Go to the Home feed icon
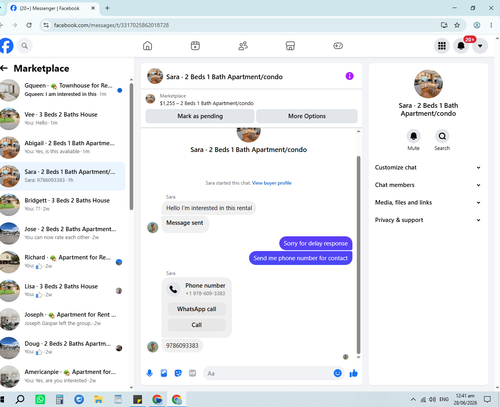Screen dimensions: 500x407 [x=147, y=46]
